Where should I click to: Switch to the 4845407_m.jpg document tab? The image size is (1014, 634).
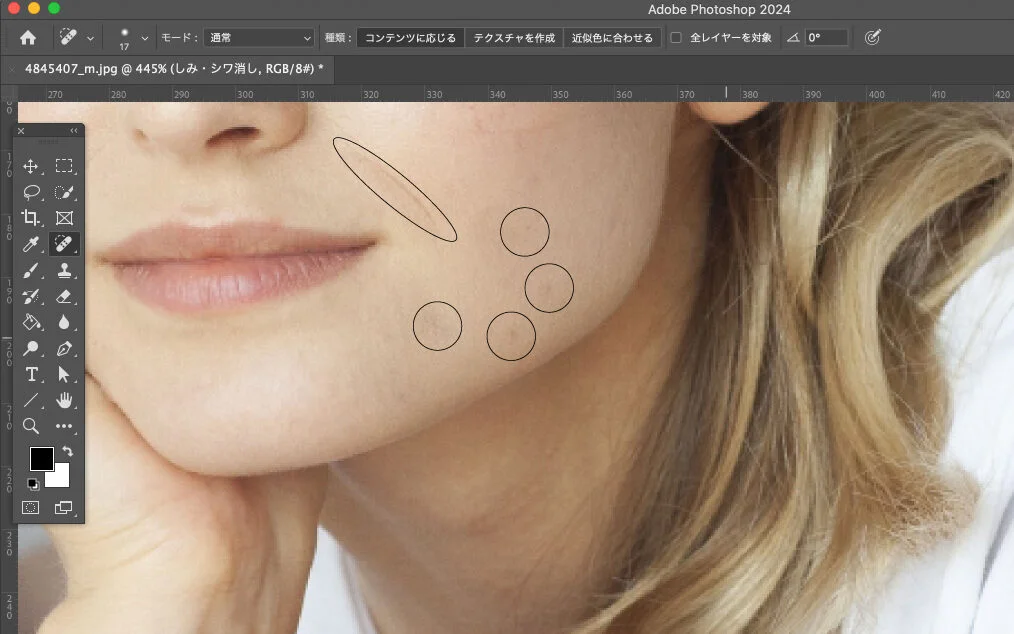tap(171, 69)
